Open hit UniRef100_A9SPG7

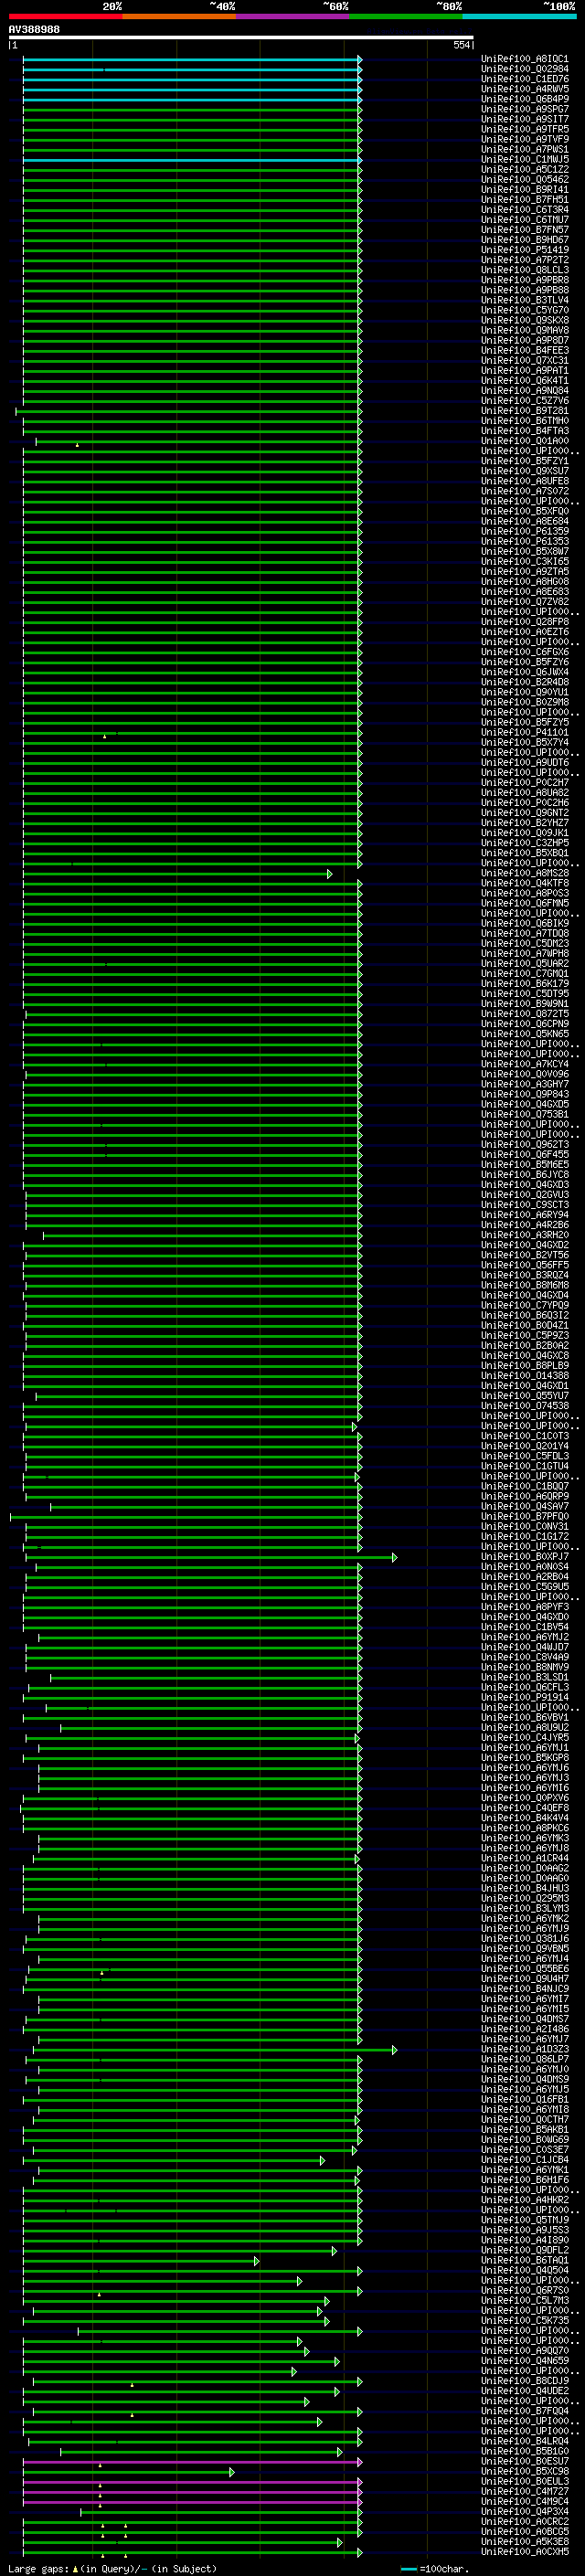pos(525,109)
